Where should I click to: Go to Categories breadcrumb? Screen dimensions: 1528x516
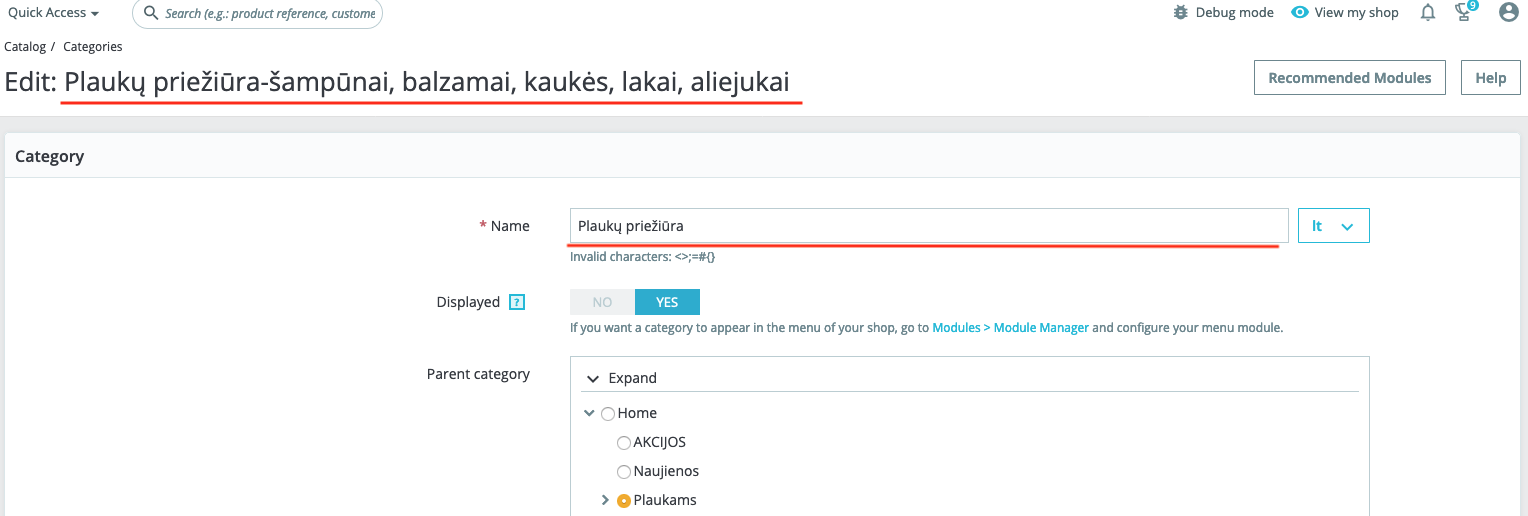93,47
